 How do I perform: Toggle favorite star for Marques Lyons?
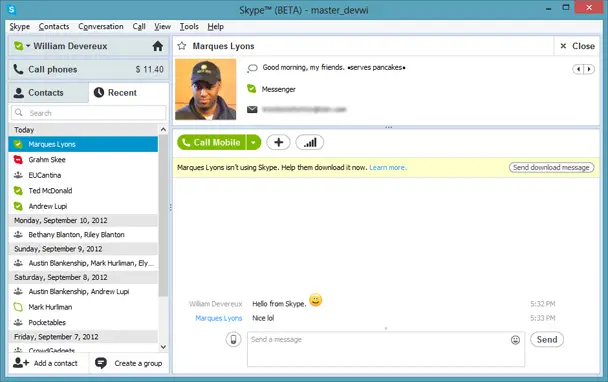pos(181,46)
